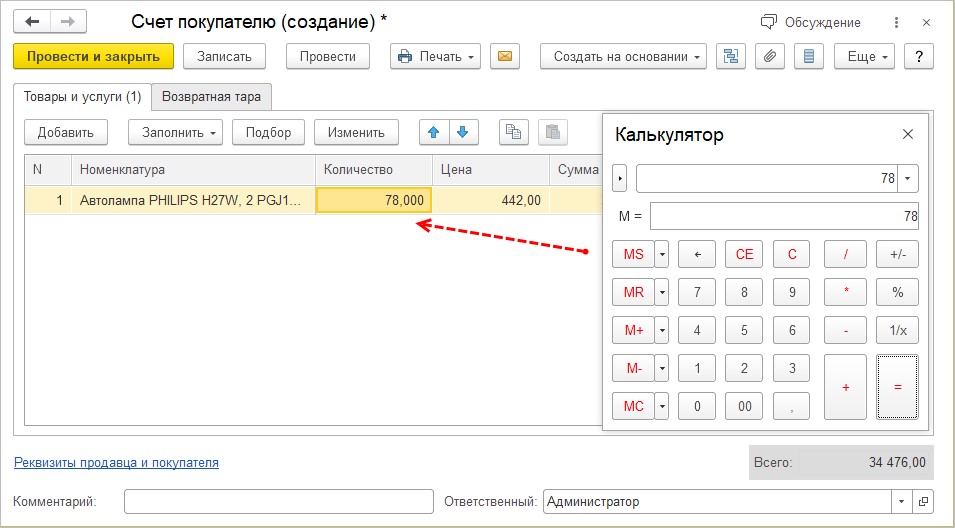Open the Обсуждение discussion panel

click(x=810, y=22)
